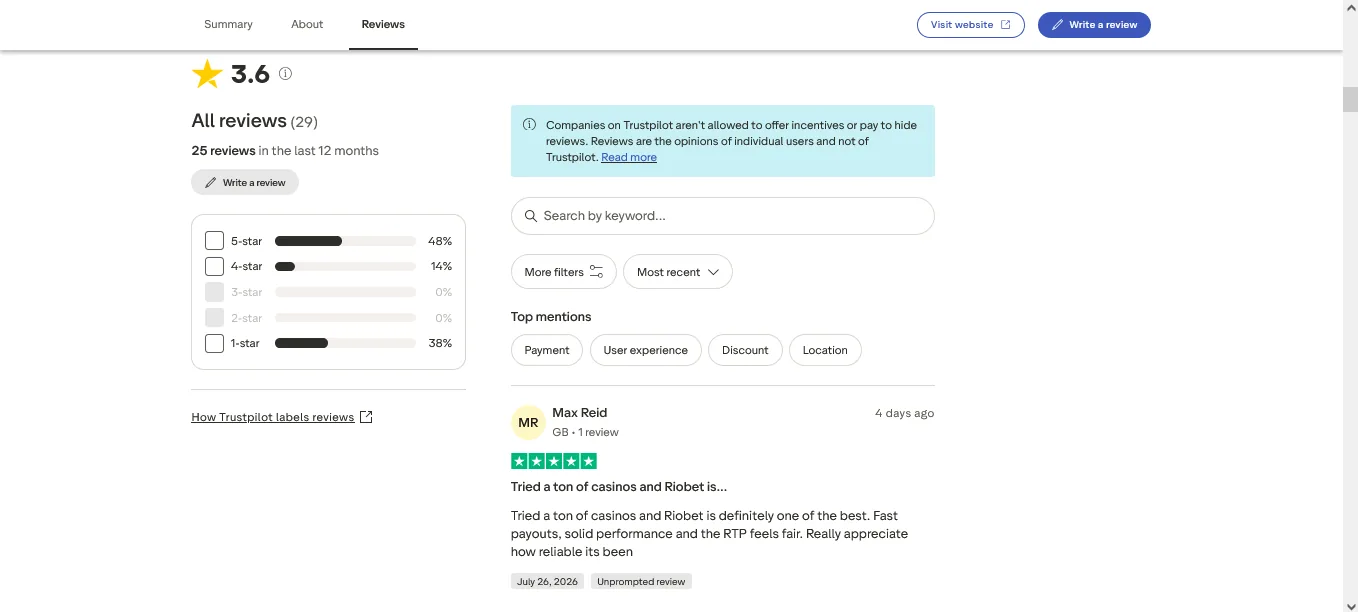The image size is (1358, 612).
Task: Filter by User experience top mention
Action: pyautogui.click(x=646, y=350)
